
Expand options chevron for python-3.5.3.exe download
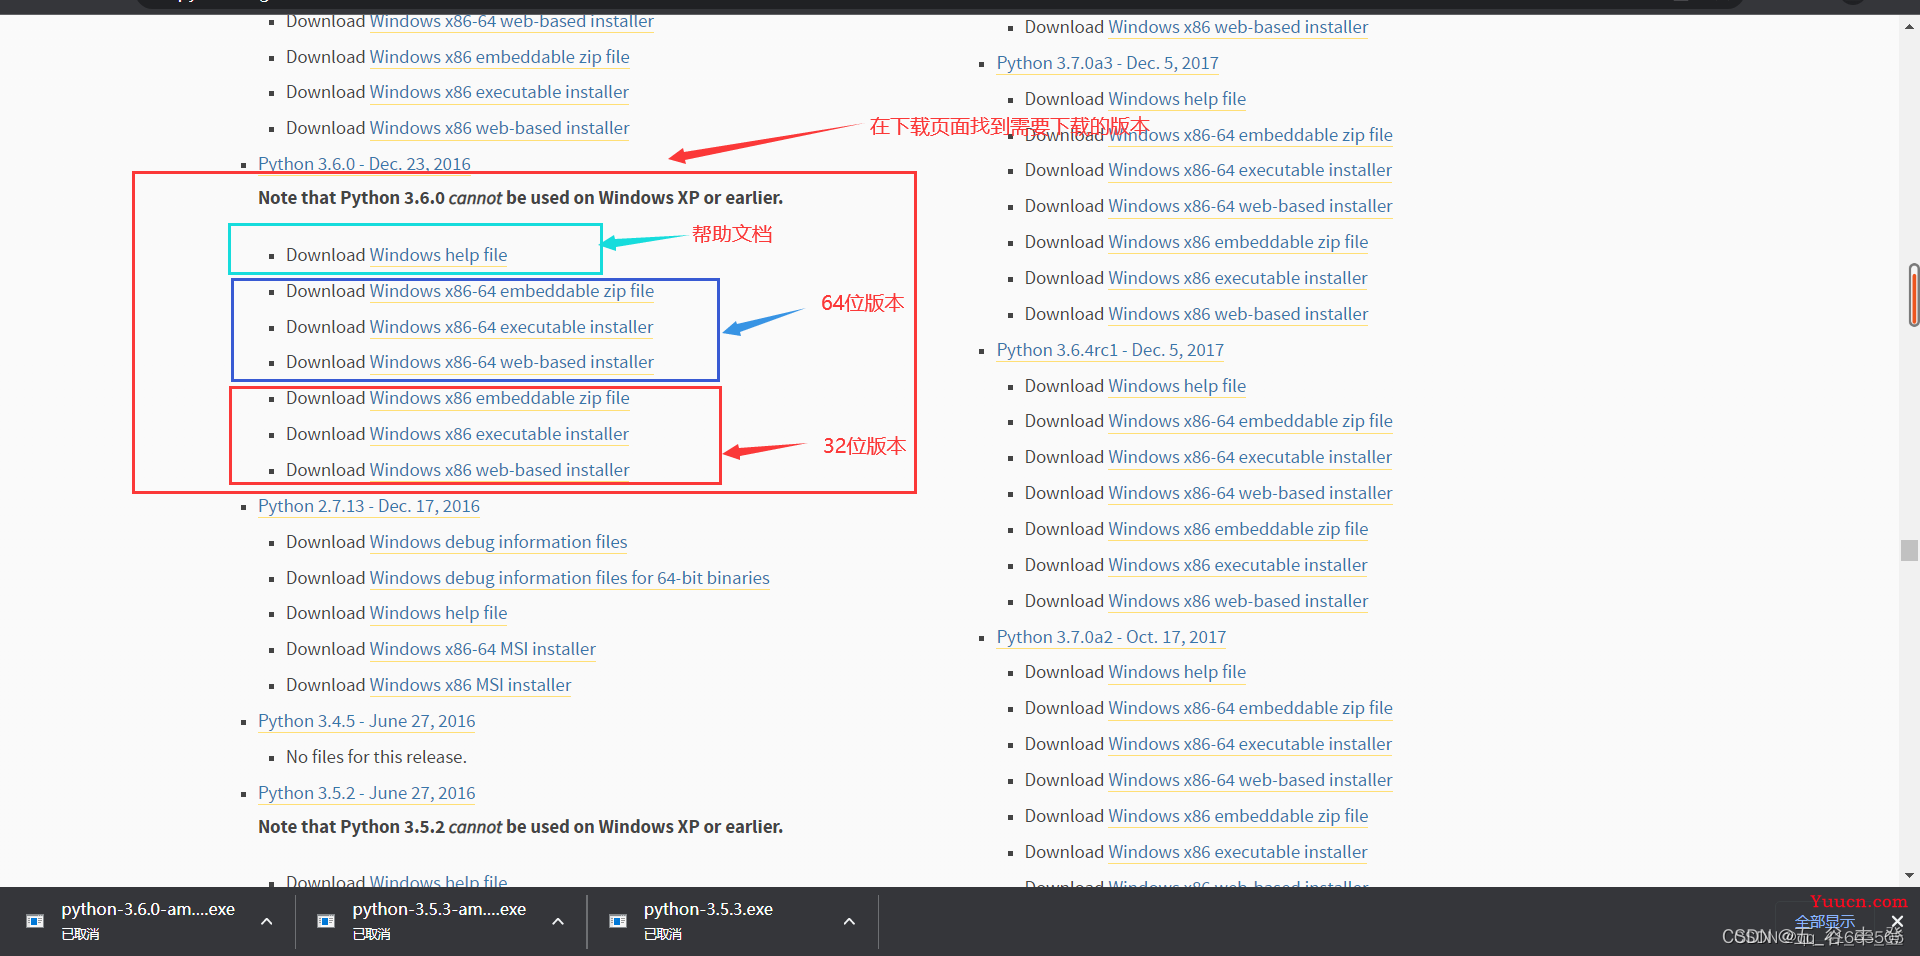(x=849, y=921)
